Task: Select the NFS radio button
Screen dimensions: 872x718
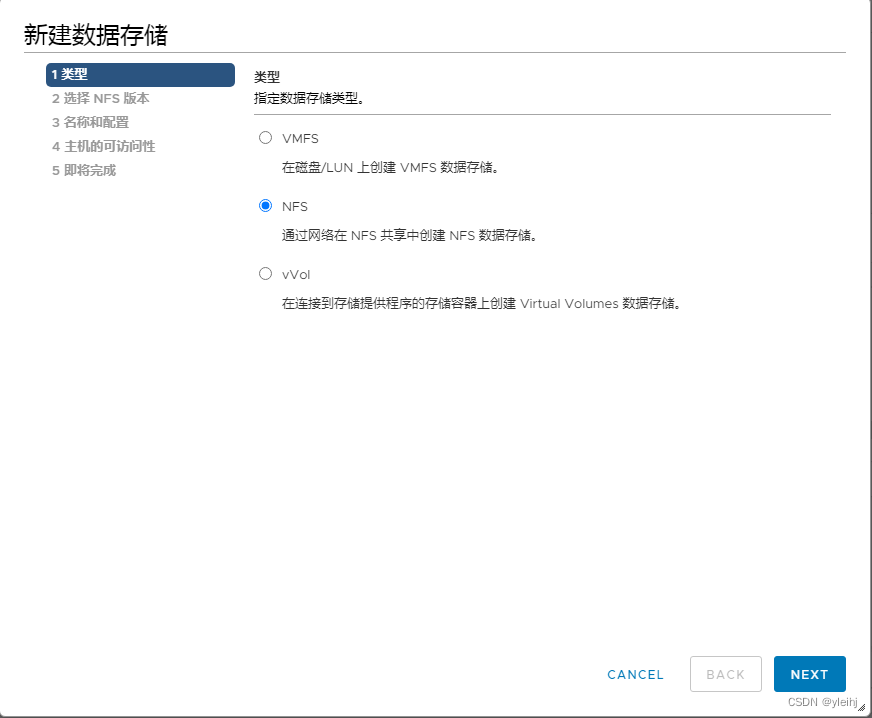Action: coord(265,205)
